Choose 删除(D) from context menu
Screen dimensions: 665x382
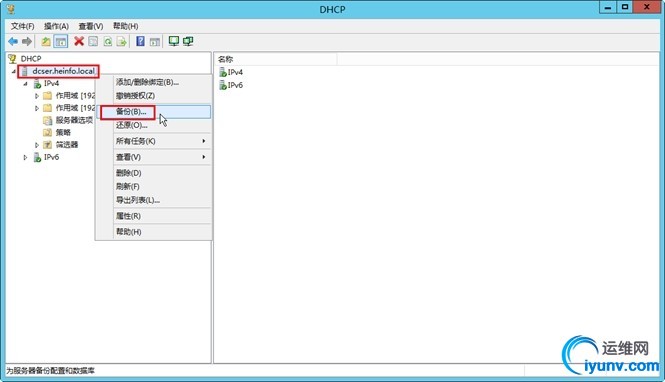[x=154, y=173]
